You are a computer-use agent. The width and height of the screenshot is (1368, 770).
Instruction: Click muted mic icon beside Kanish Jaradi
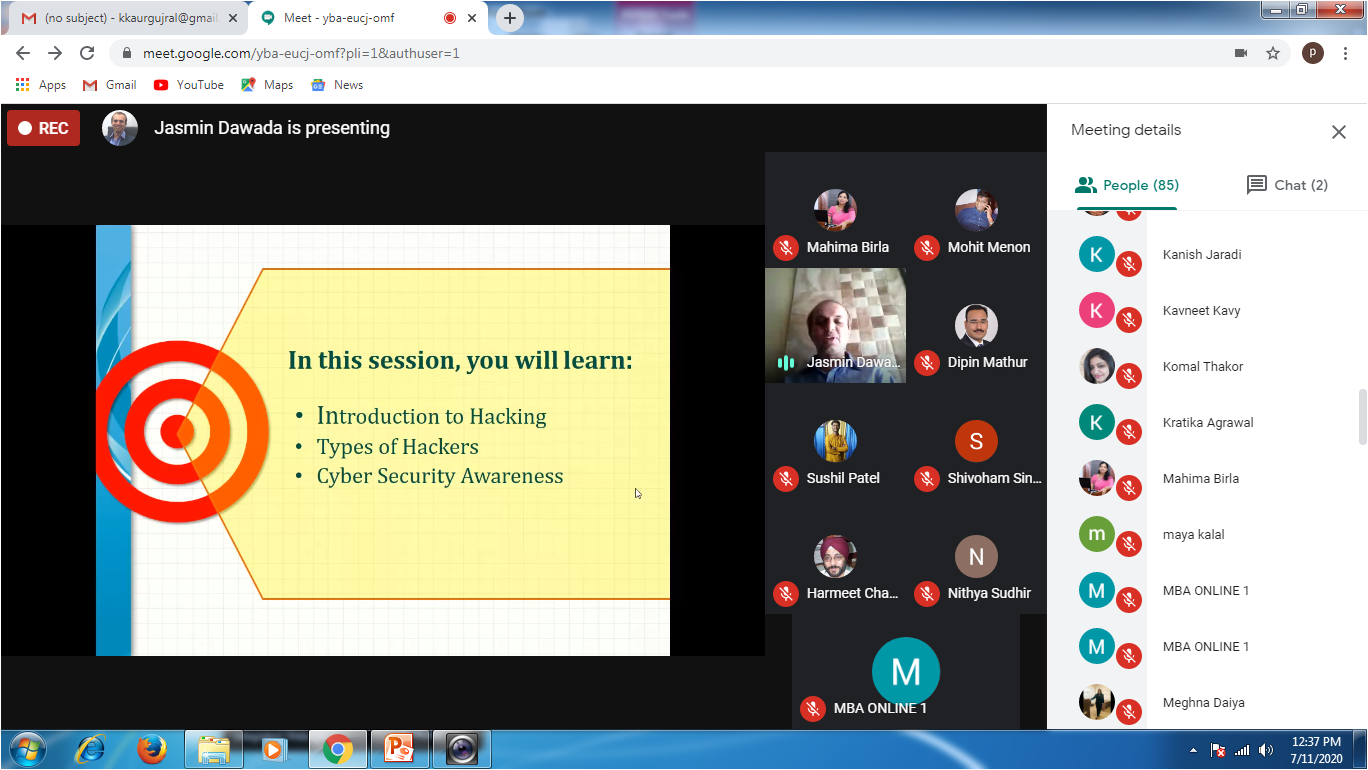coord(1129,264)
